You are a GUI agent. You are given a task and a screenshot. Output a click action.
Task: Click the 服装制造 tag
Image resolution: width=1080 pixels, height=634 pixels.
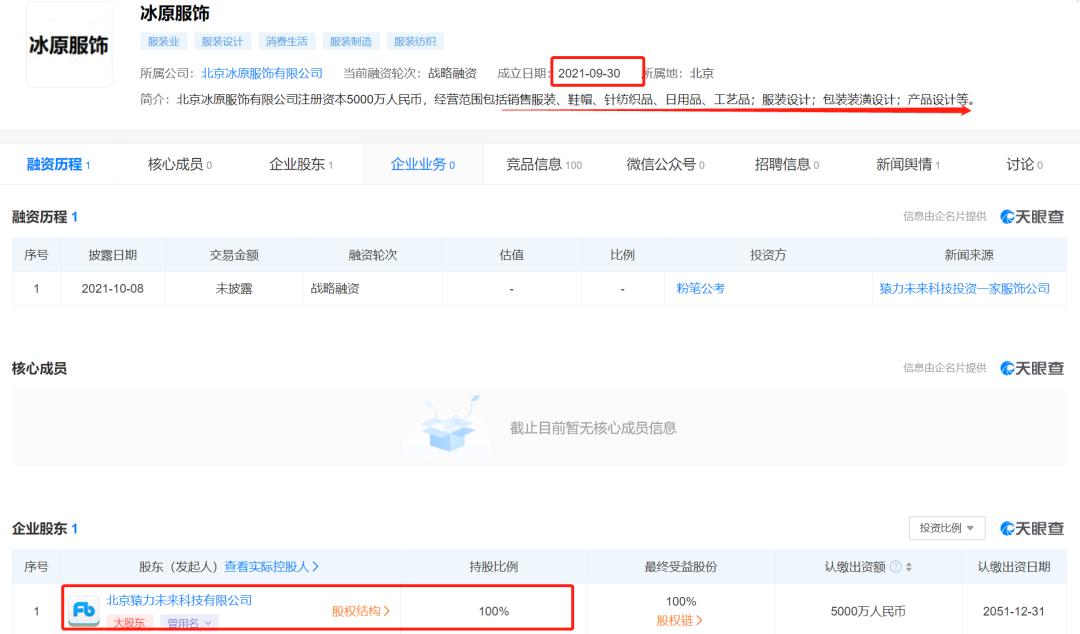click(351, 41)
